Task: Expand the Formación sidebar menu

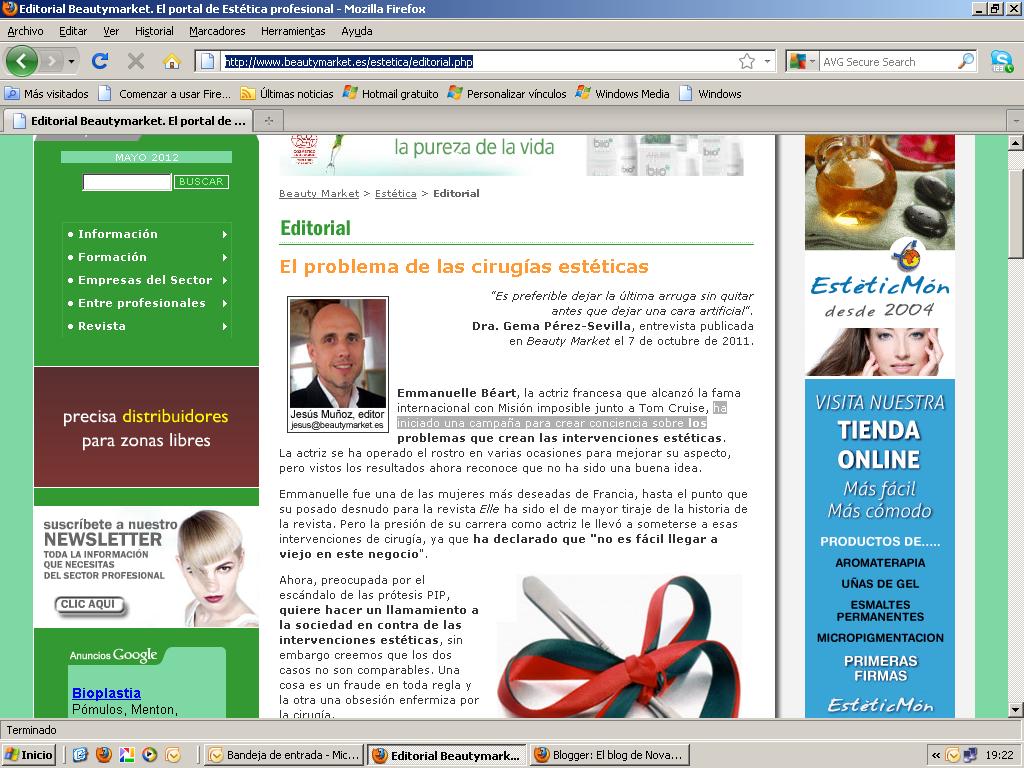Action: pos(147,257)
